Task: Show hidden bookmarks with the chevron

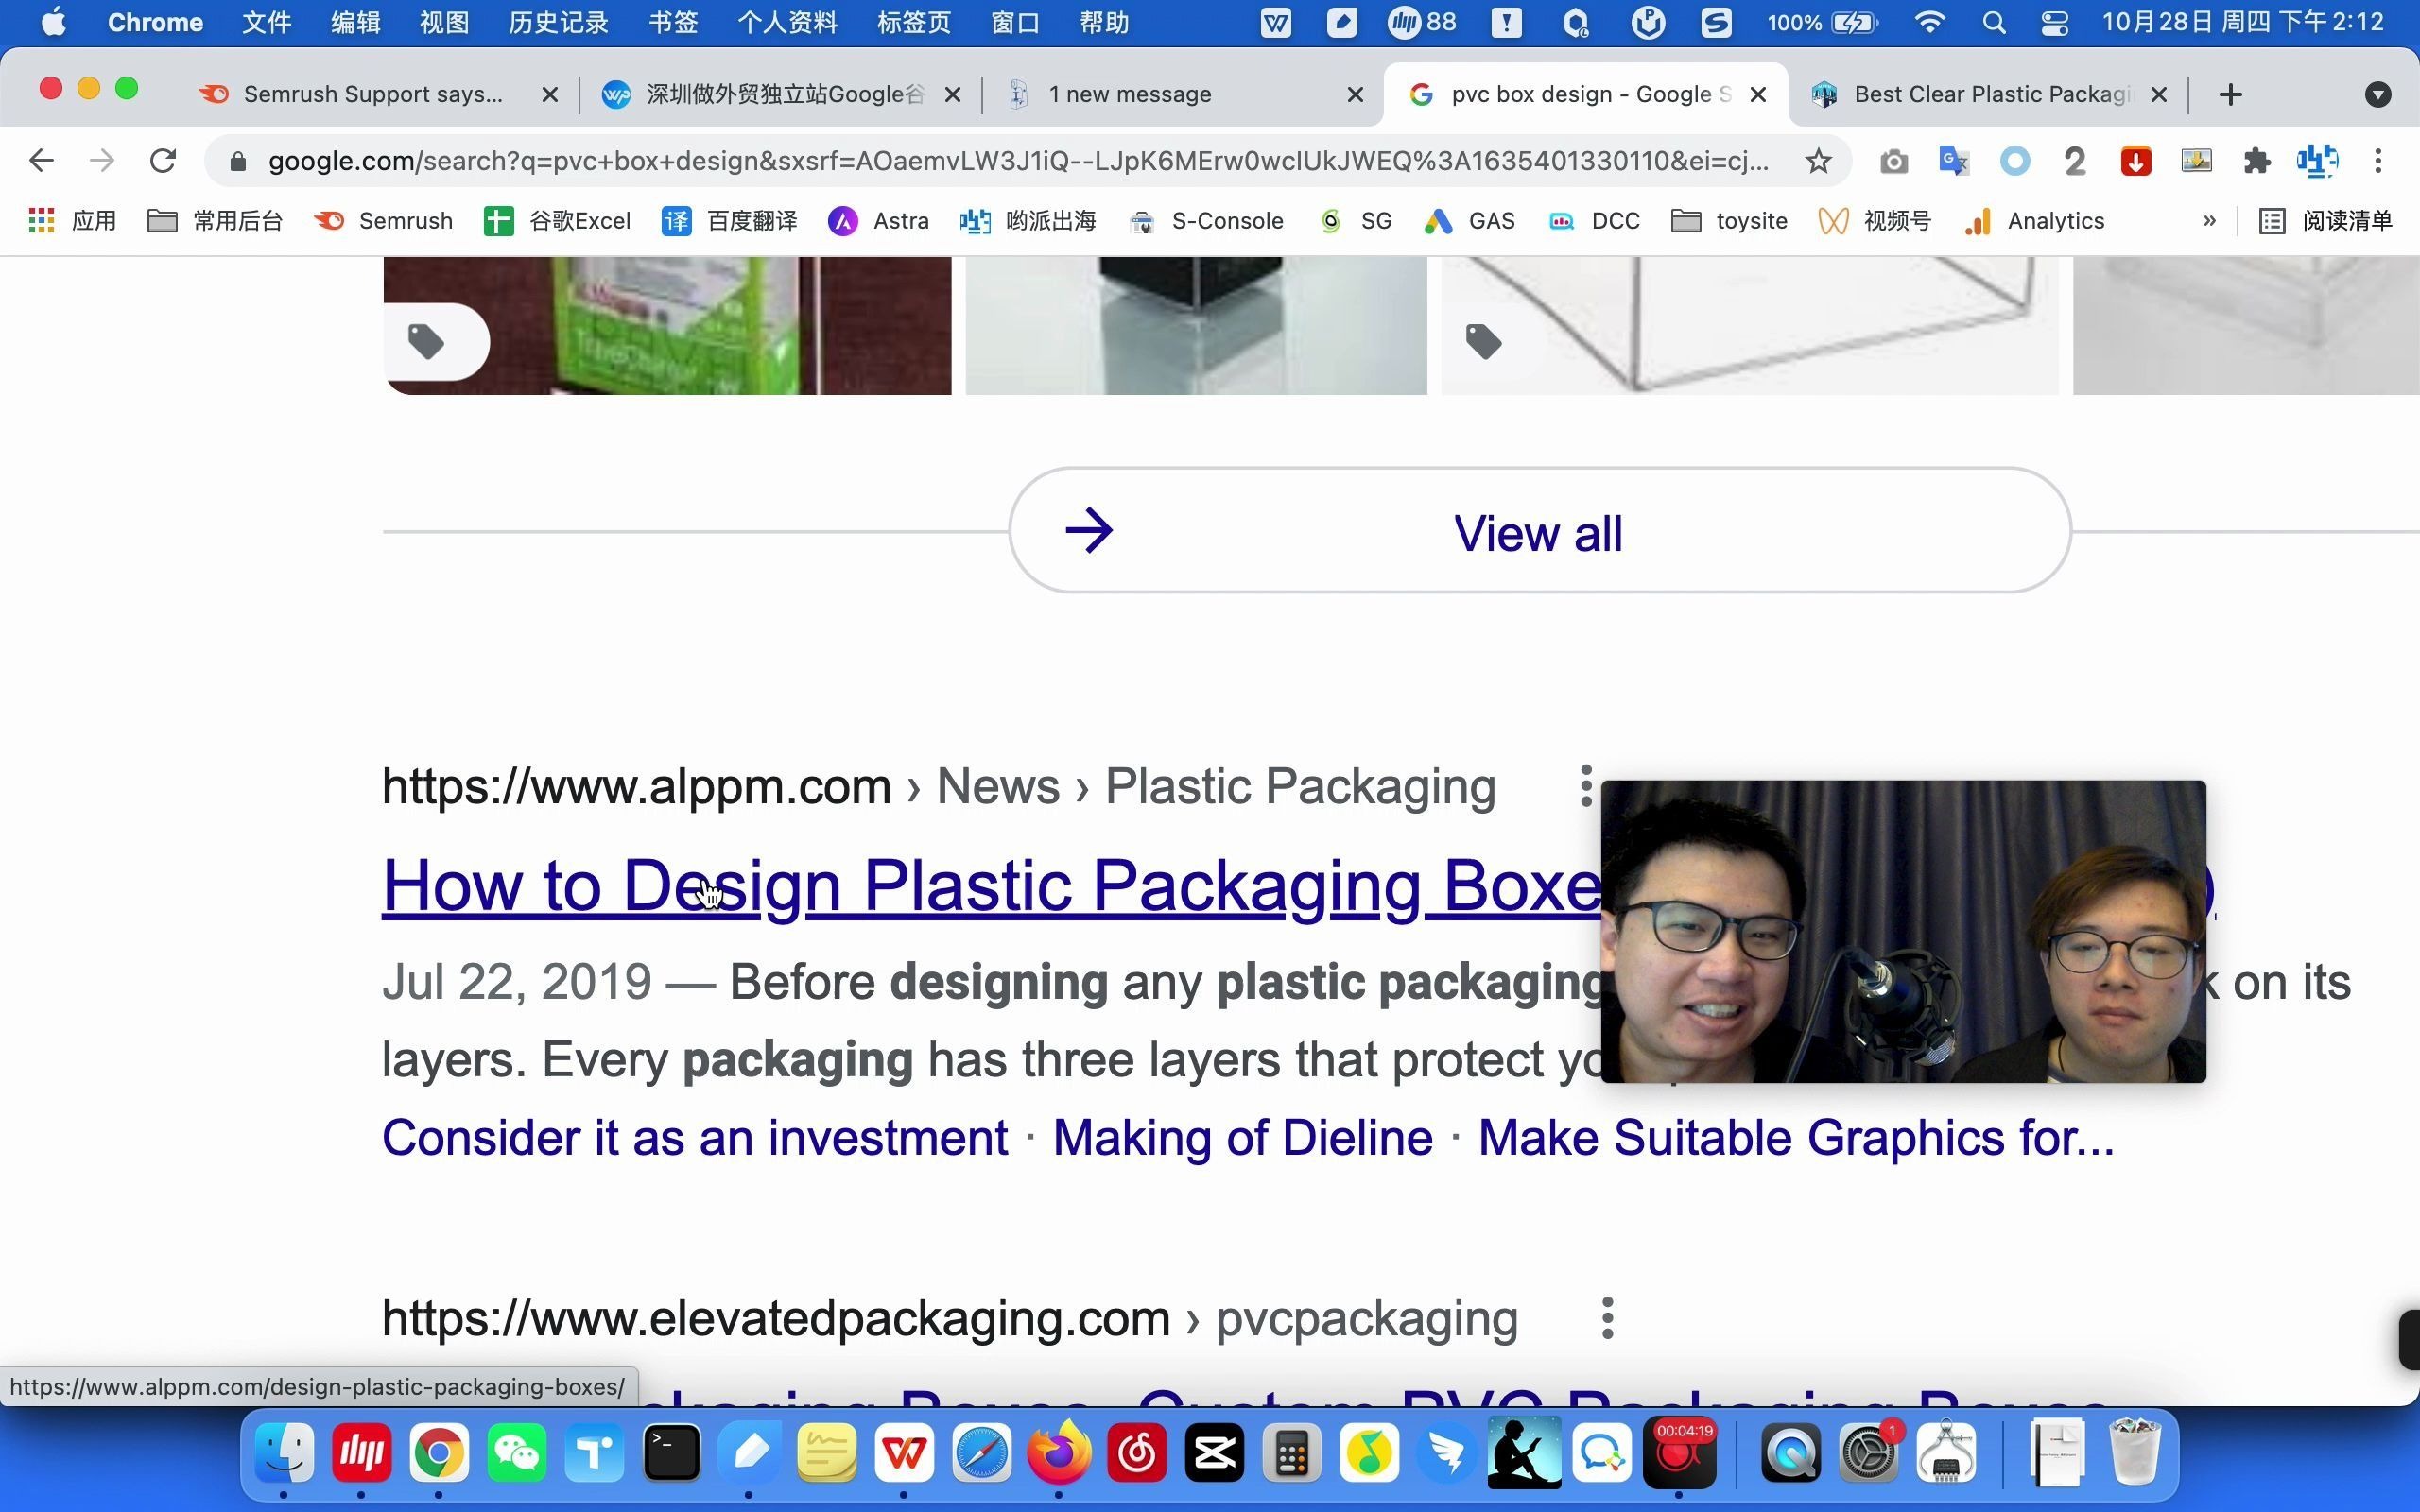Action: (x=2209, y=220)
